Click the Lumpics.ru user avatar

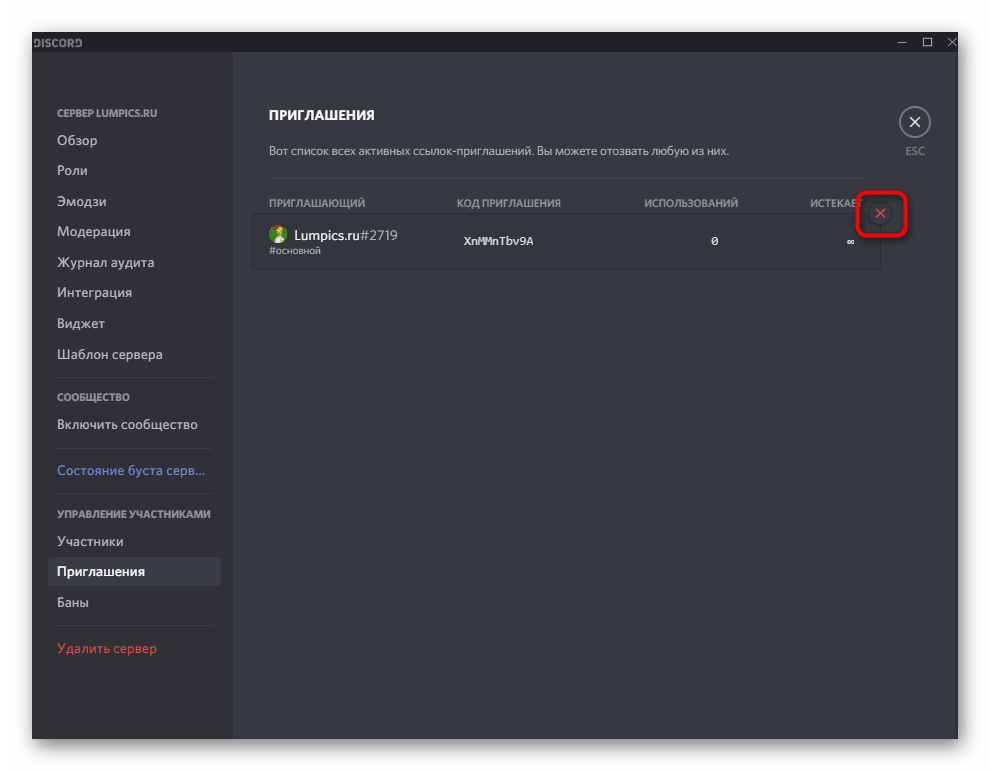click(276, 237)
